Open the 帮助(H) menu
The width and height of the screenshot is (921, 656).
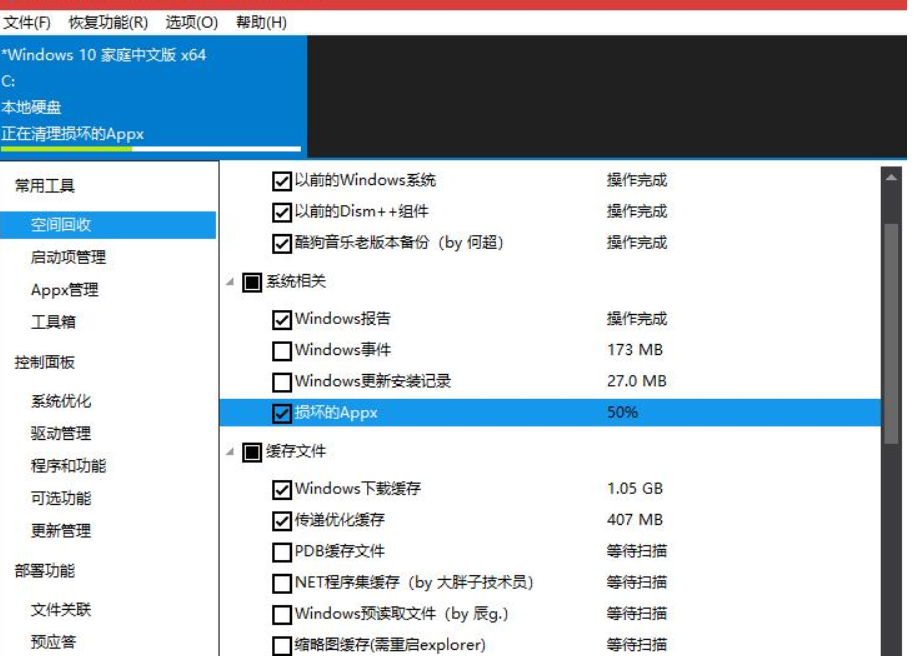261,22
